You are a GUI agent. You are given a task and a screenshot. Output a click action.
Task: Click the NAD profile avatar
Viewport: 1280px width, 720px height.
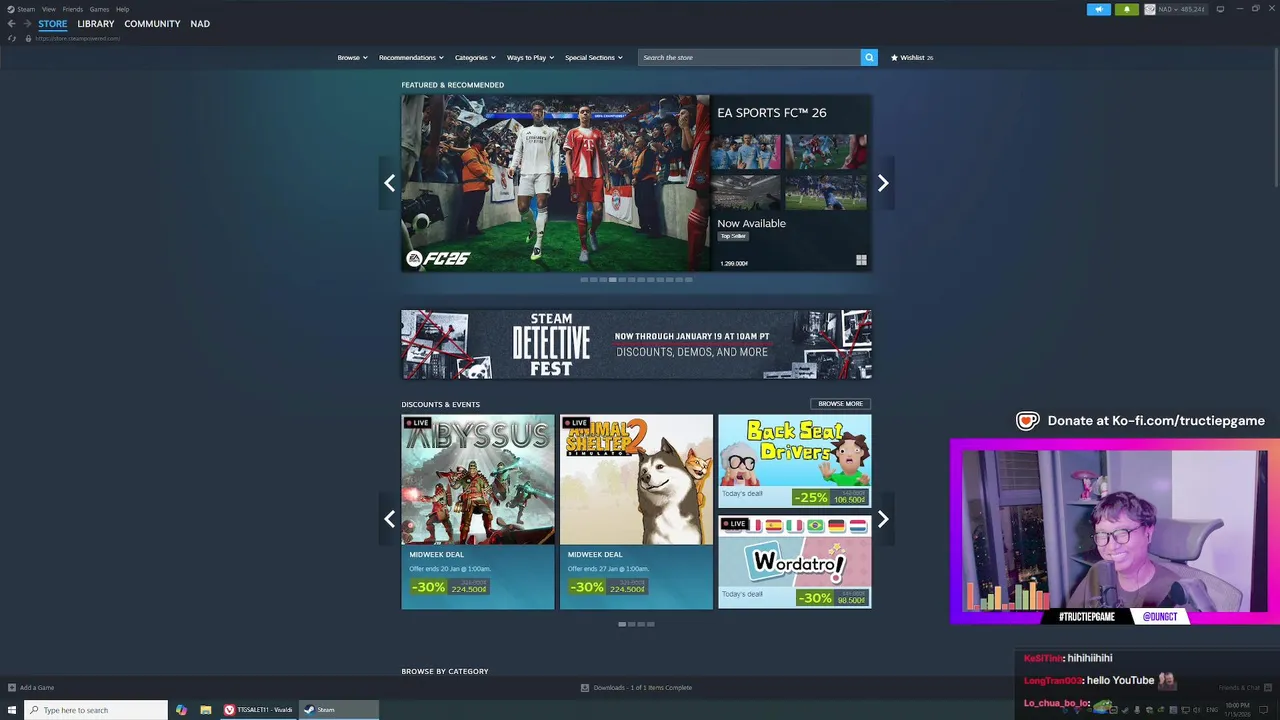click(x=1150, y=9)
